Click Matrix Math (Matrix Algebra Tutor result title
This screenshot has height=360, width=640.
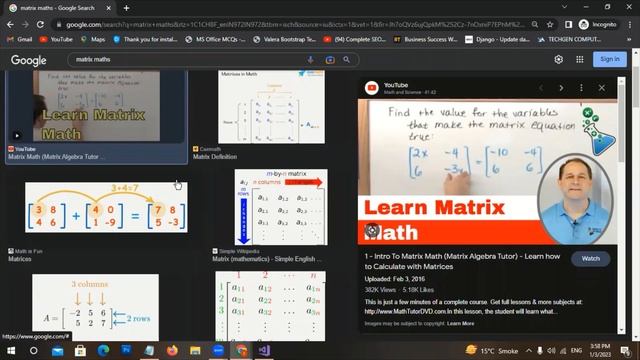(56, 157)
